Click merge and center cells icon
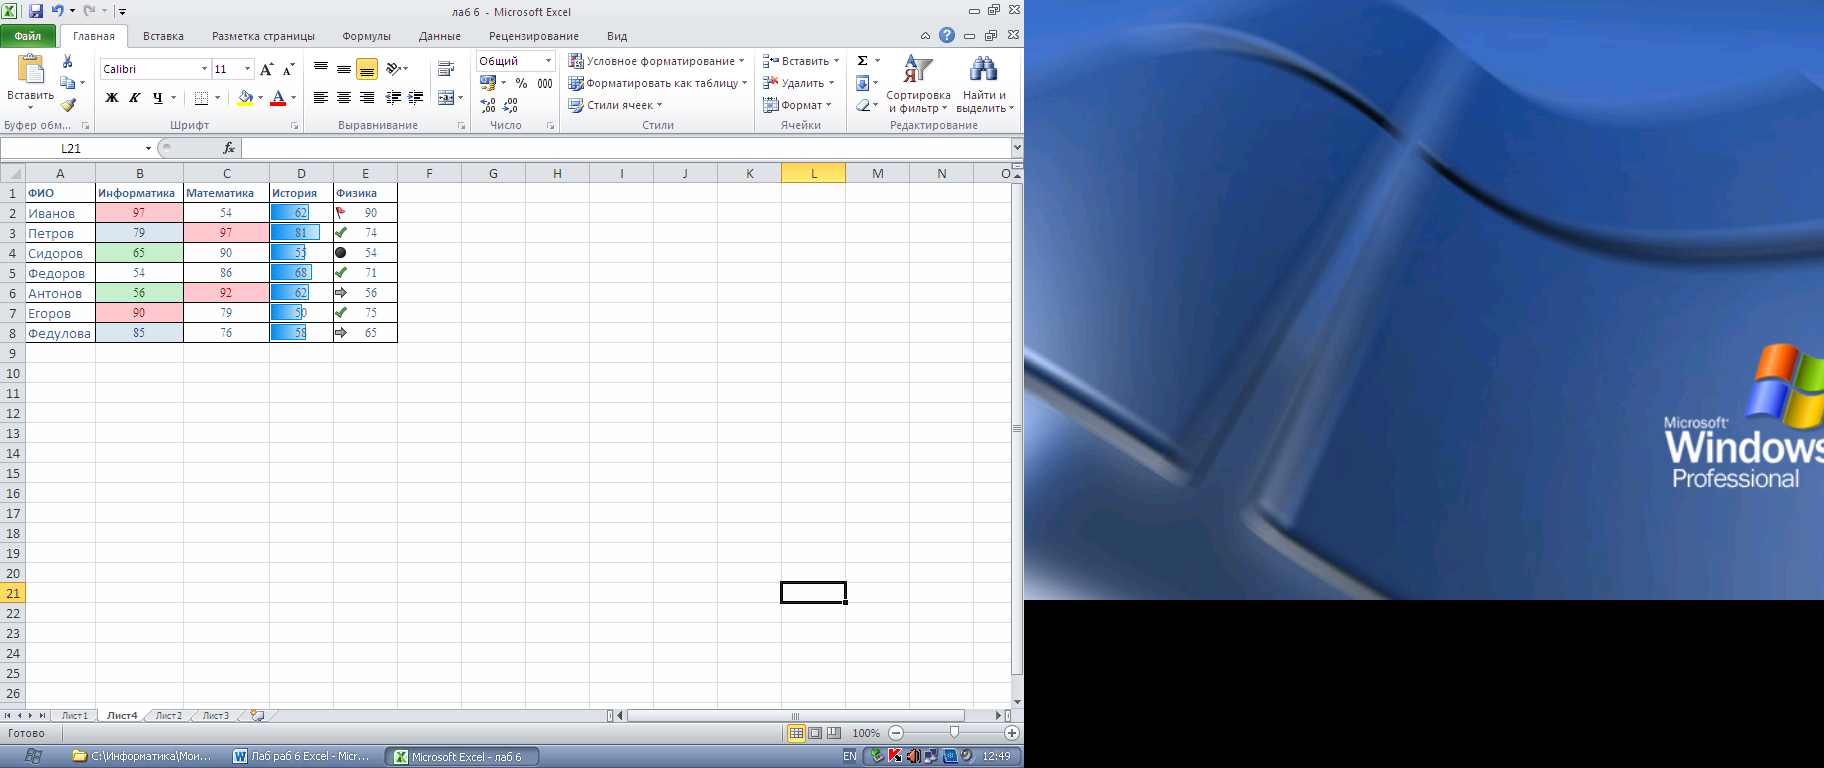 coord(446,98)
